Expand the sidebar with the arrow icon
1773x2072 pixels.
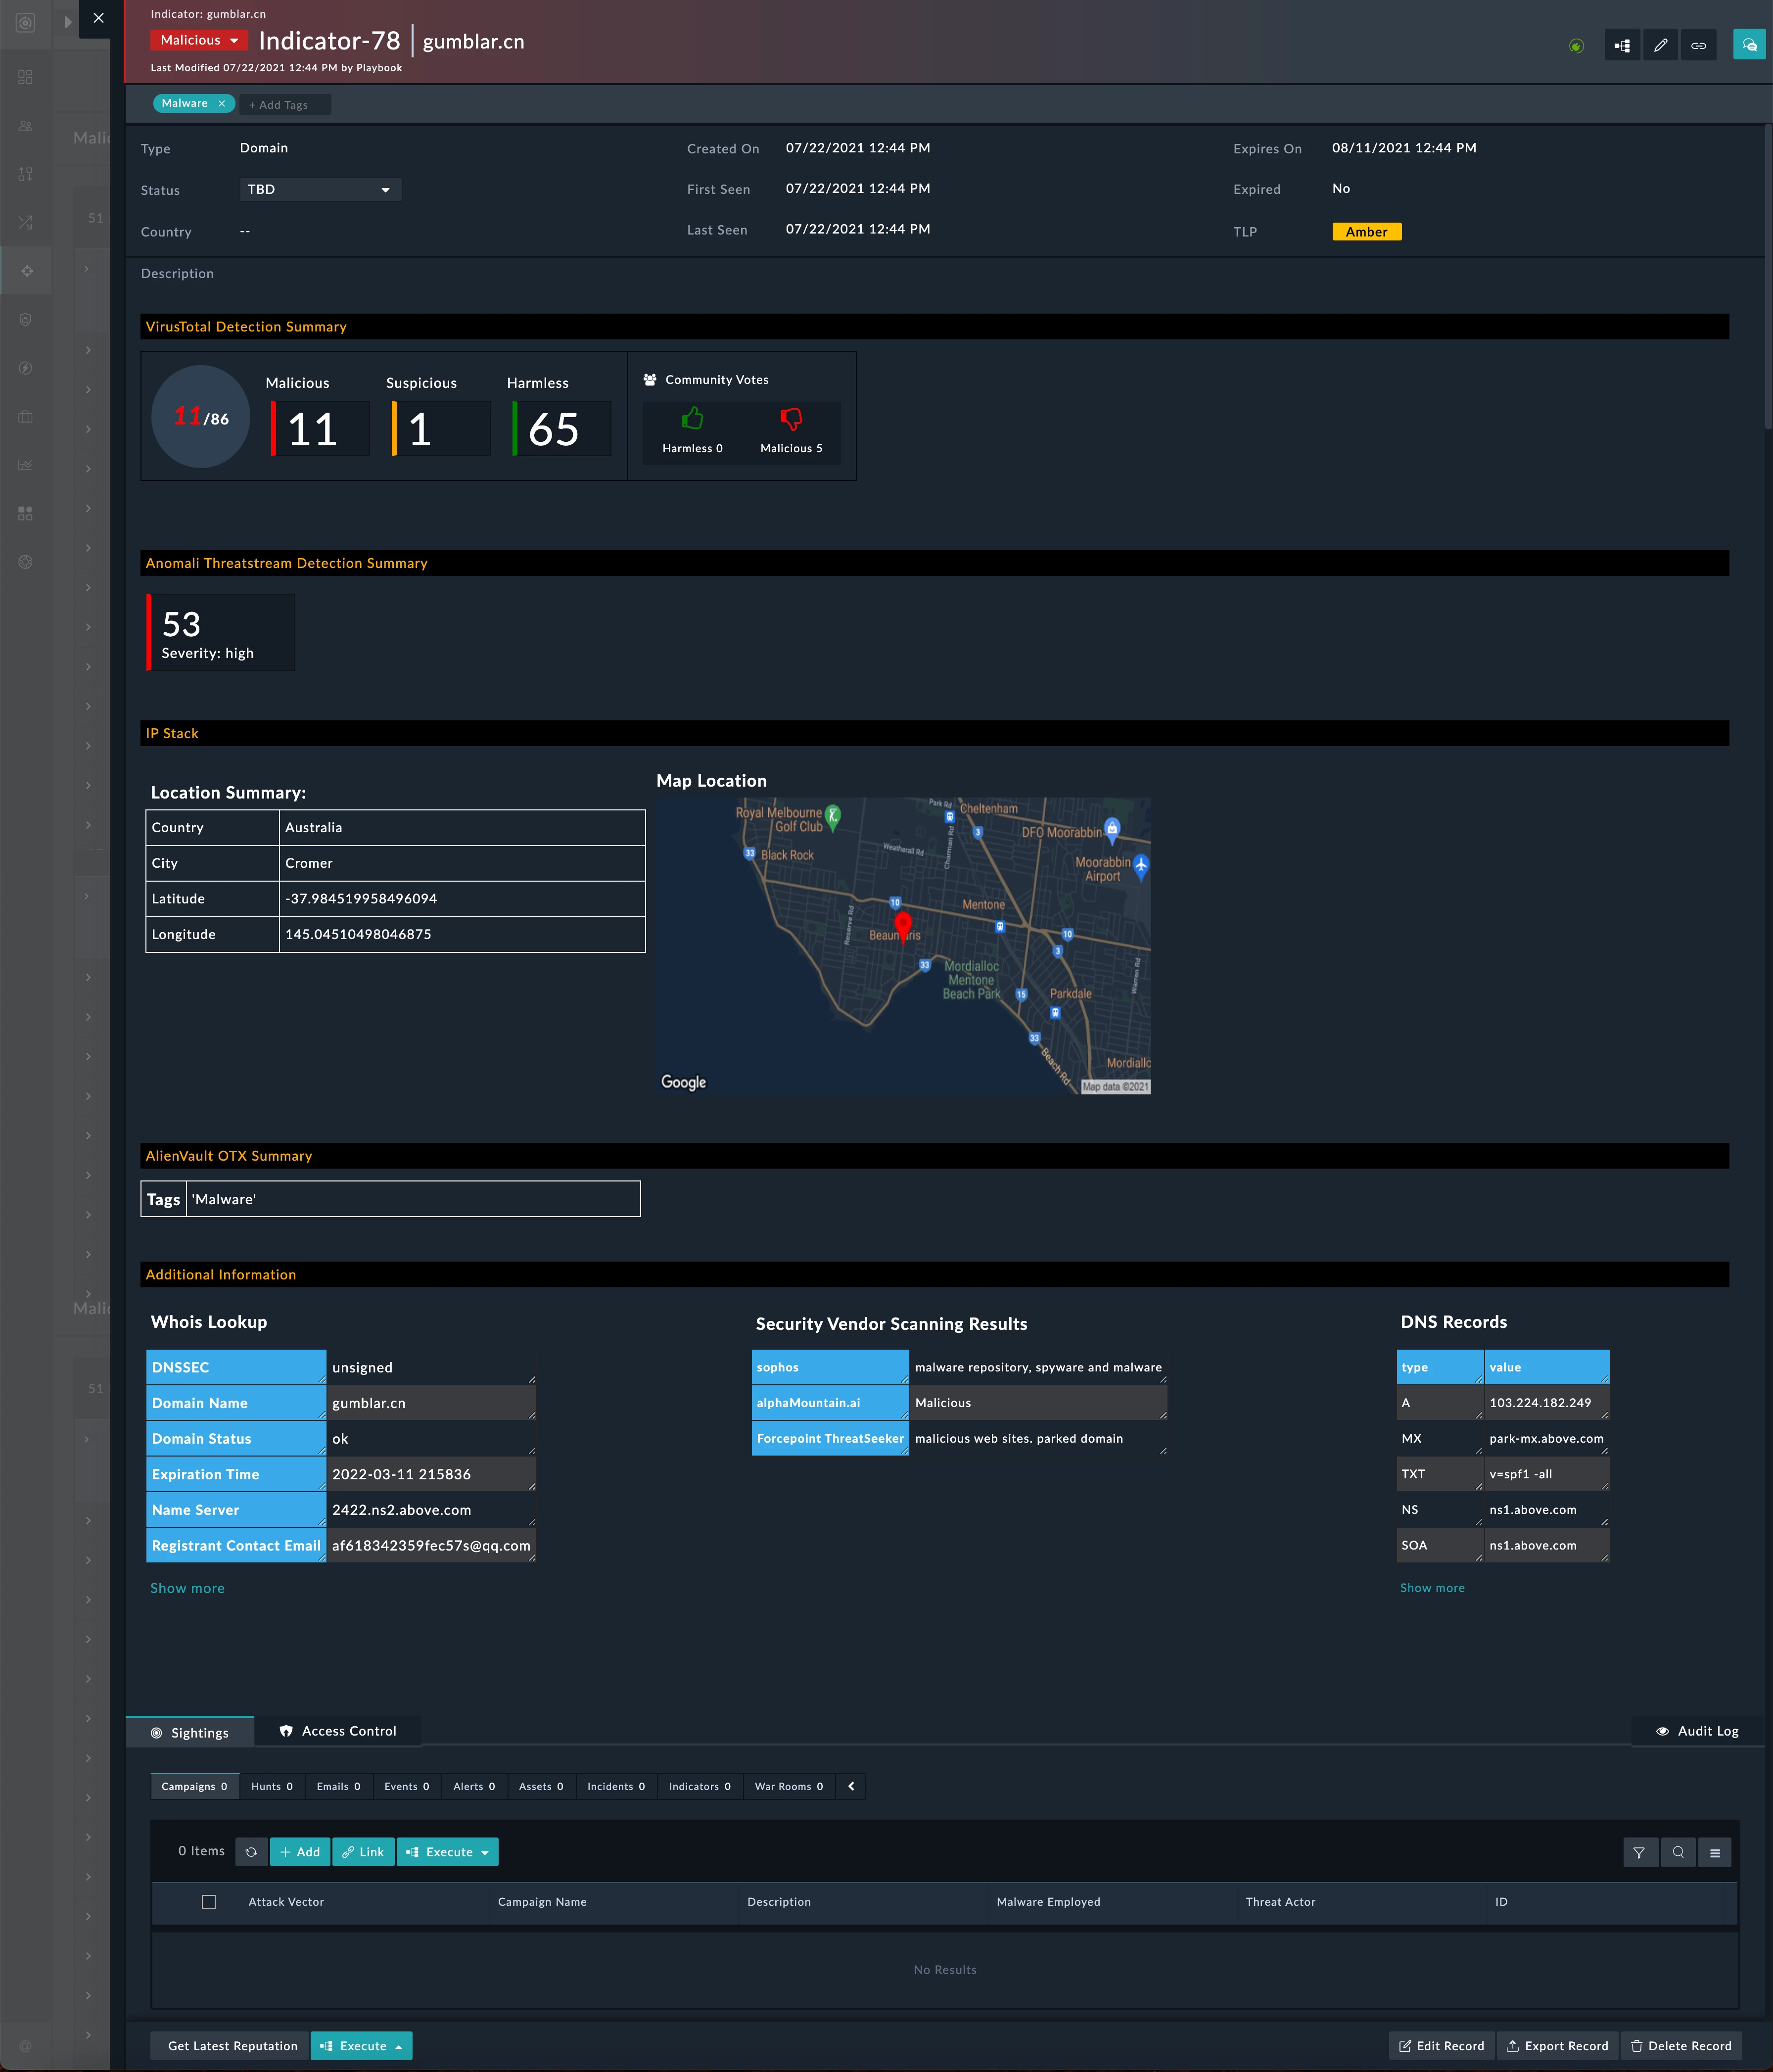(x=67, y=21)
